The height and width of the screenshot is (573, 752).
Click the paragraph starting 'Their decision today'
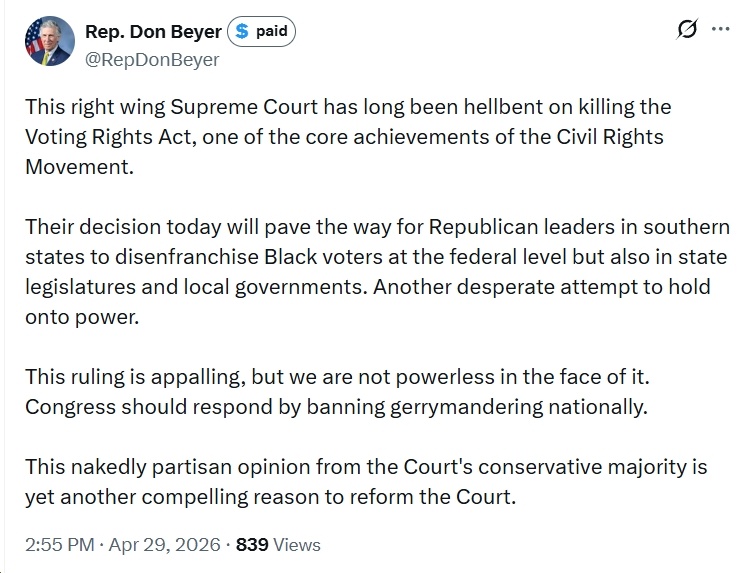click(x=376, y=255)
